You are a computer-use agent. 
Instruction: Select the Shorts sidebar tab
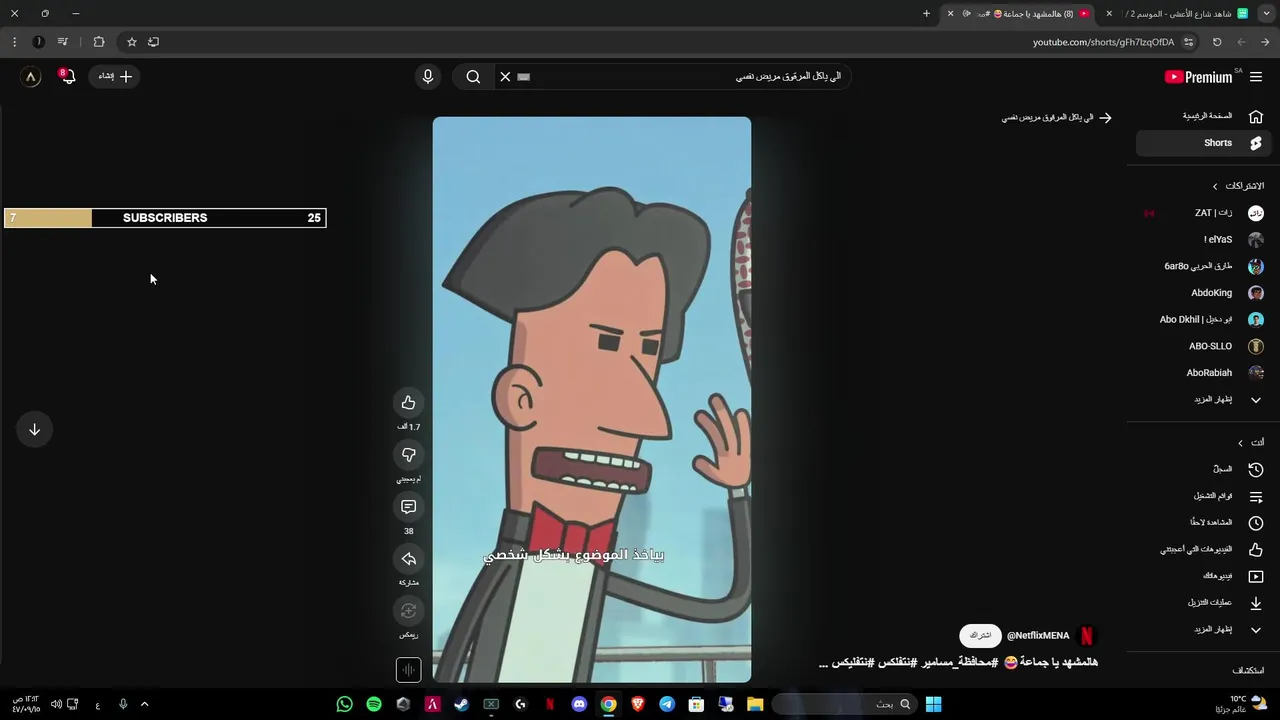tap(1203, 143)
